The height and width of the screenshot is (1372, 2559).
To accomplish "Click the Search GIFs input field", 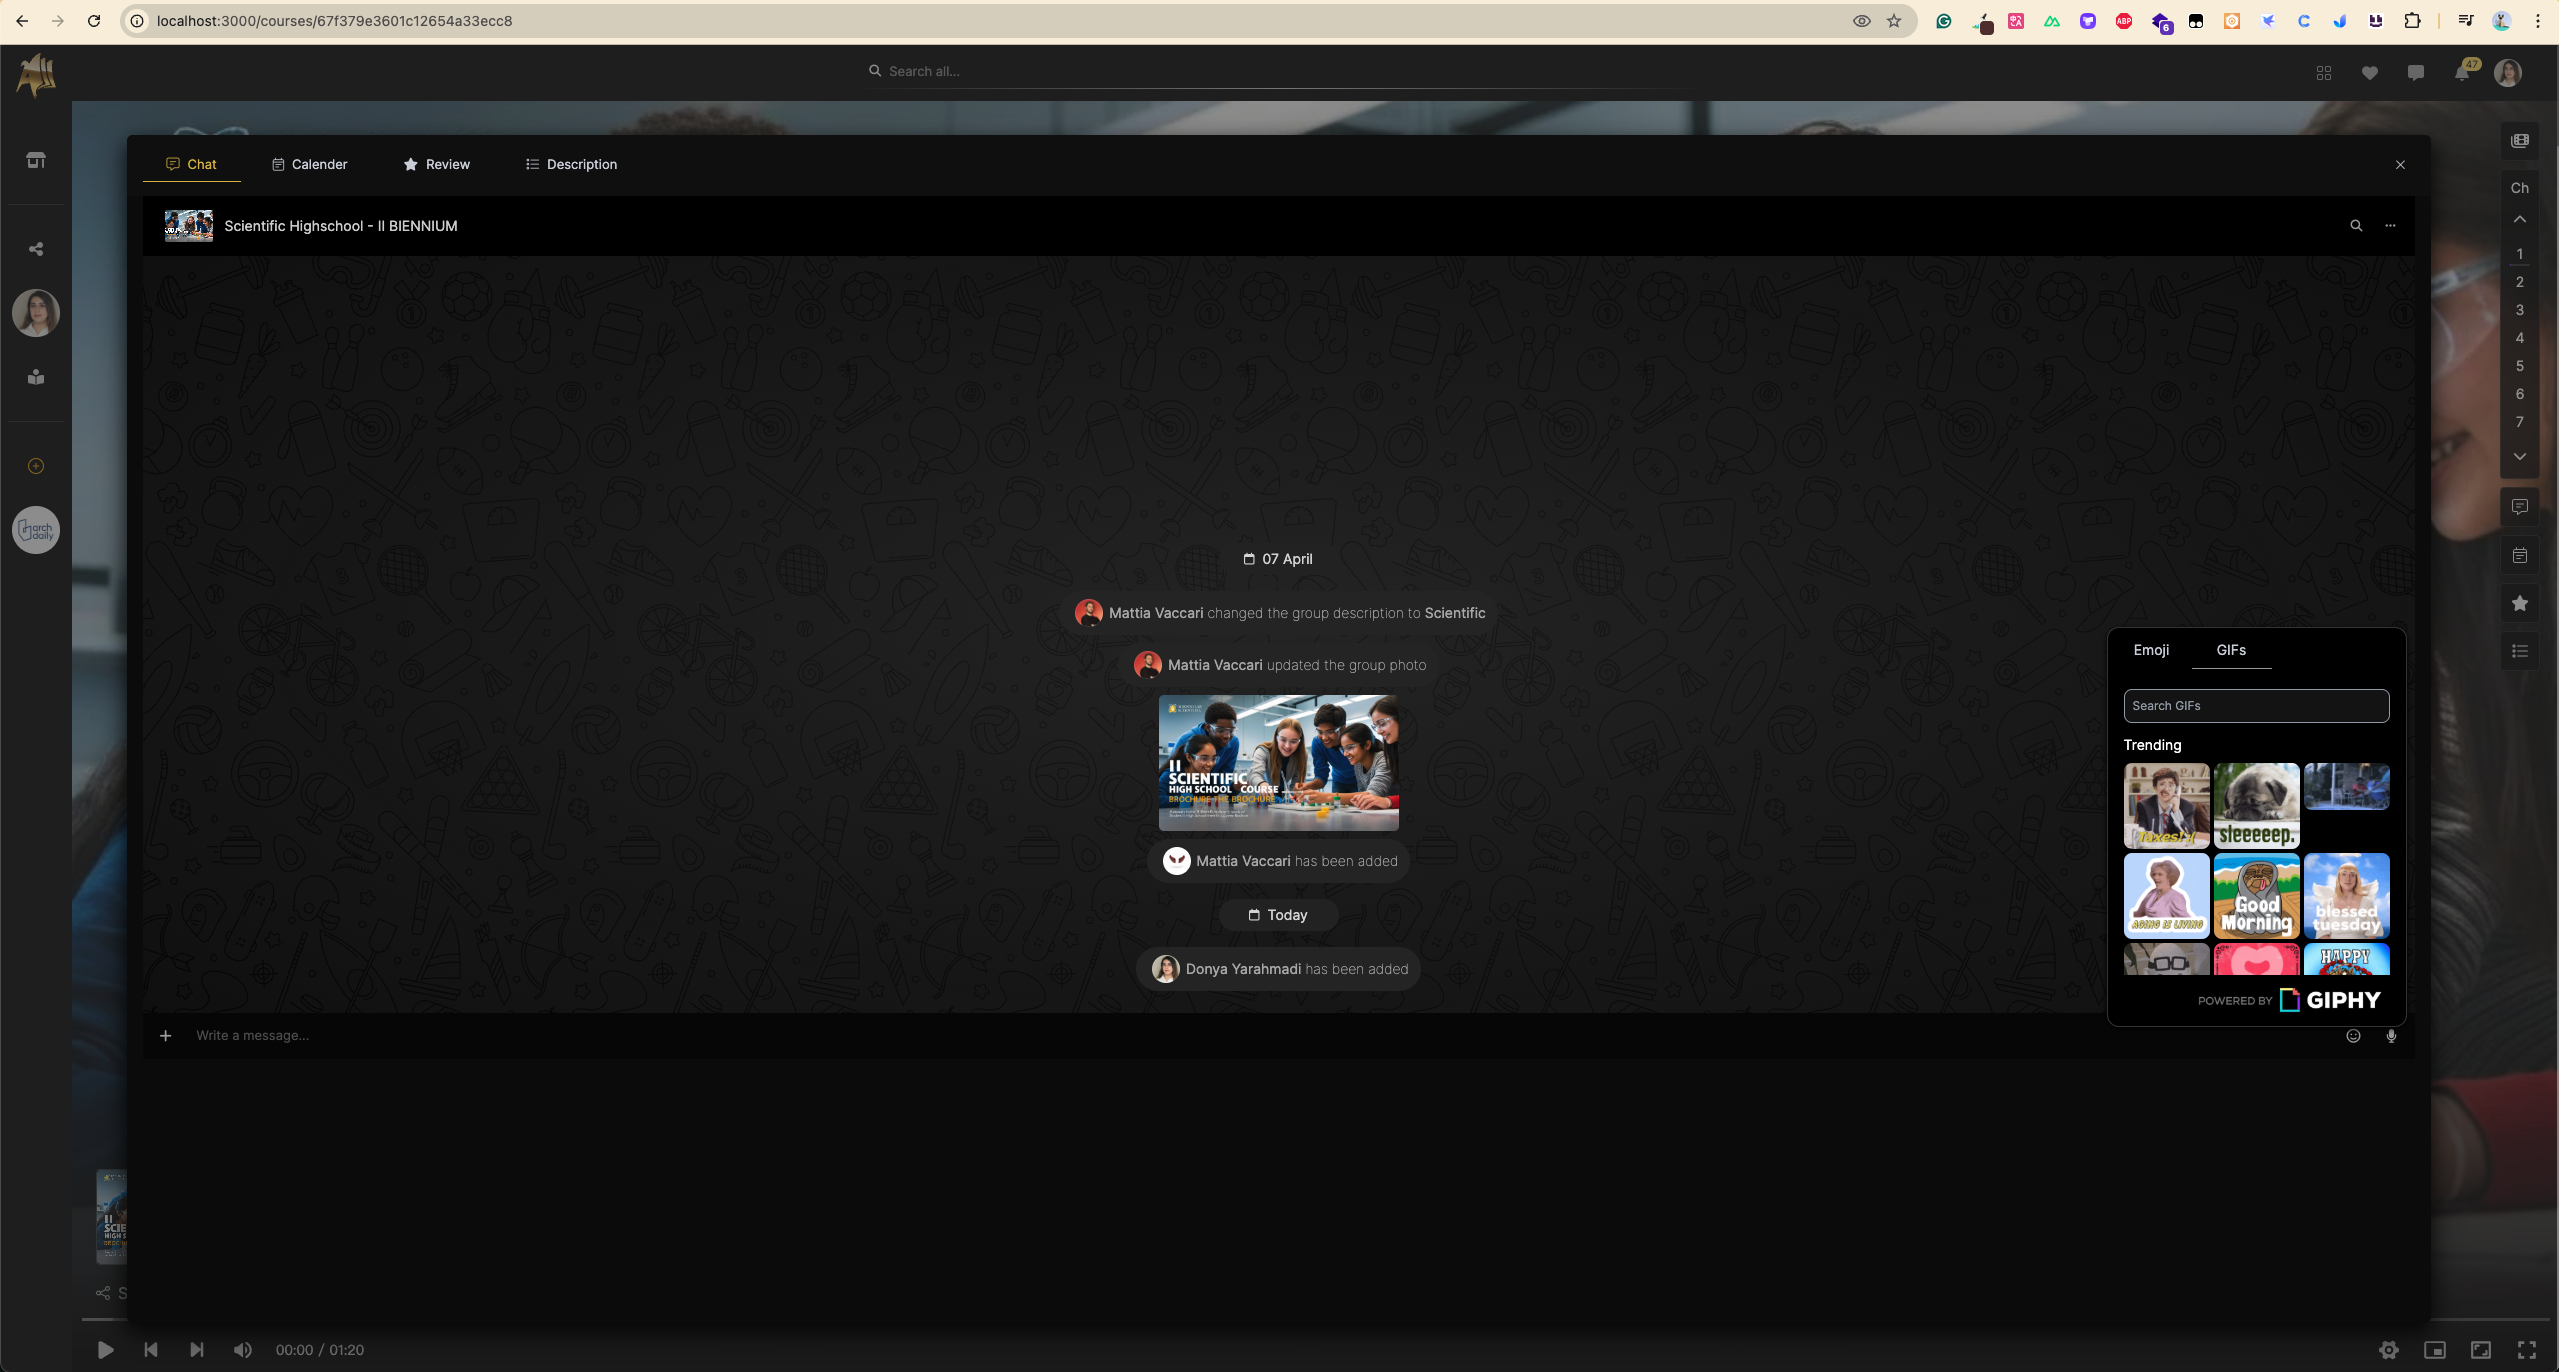I will pos(2256,706).
